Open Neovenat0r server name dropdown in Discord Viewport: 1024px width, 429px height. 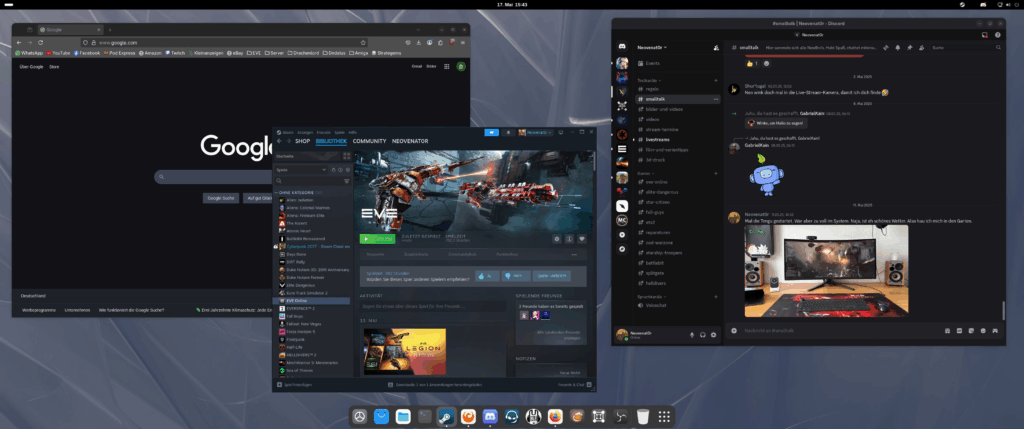pos(653,48)
